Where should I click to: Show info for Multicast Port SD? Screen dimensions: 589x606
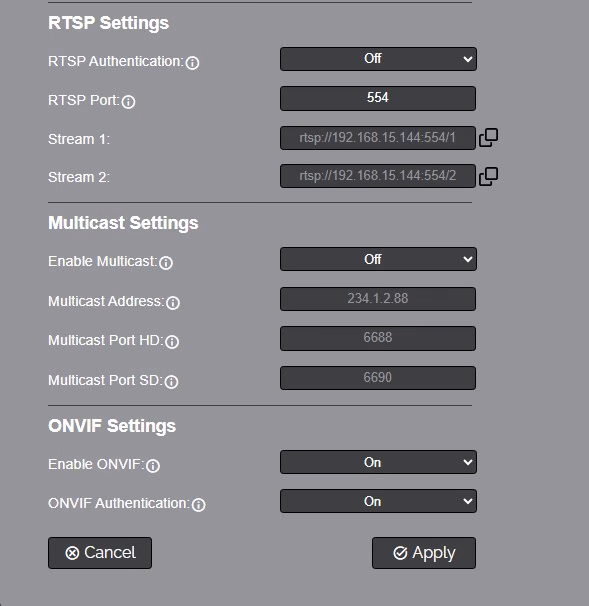pyautogui.click(x=171, y=382)
